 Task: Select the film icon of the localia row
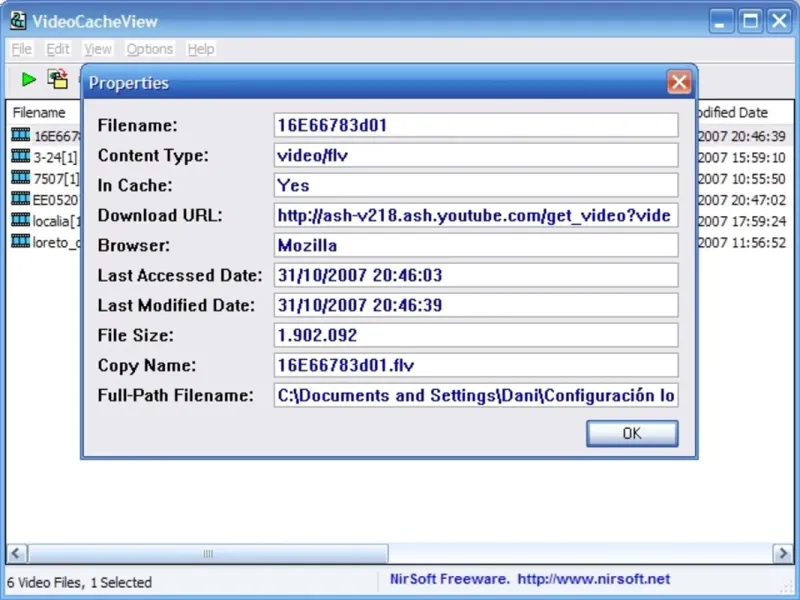20,220
